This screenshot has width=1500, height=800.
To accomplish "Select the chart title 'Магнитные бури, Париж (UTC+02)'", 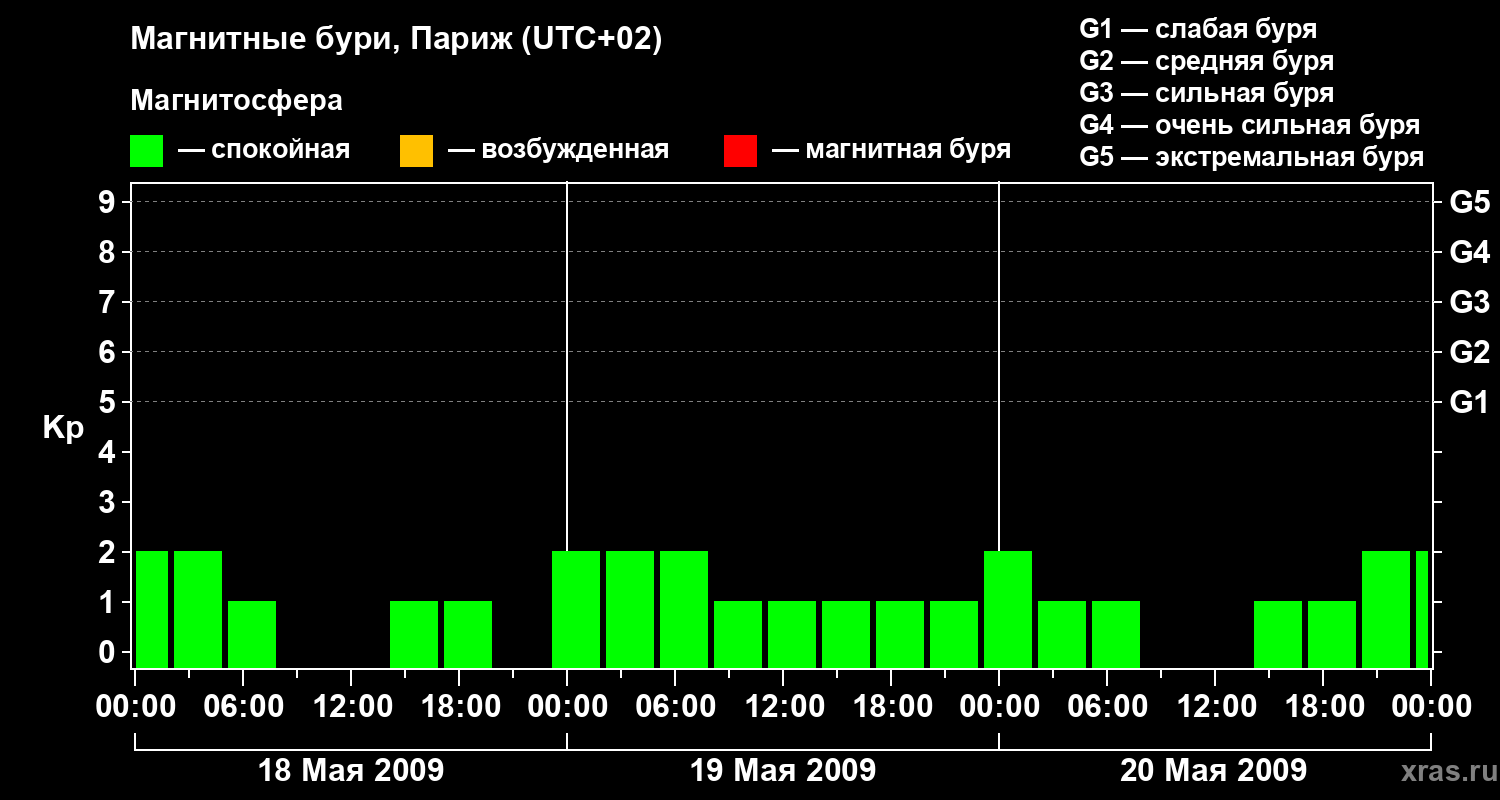I will (396, 40).
